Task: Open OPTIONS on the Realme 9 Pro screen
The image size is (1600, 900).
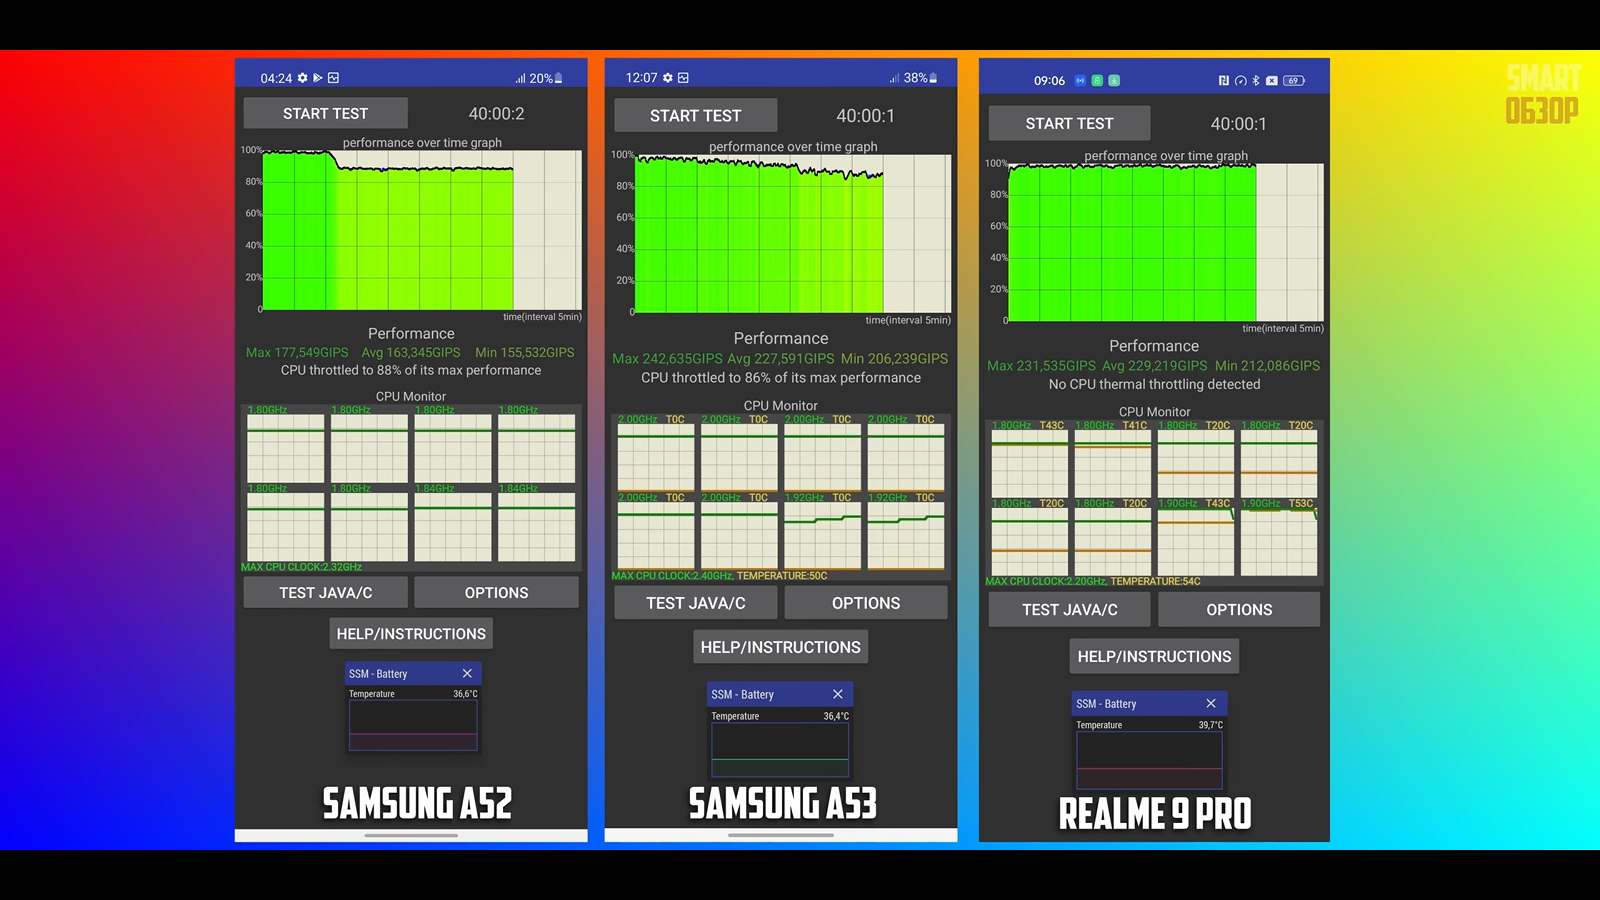Action: [1239, 610]
